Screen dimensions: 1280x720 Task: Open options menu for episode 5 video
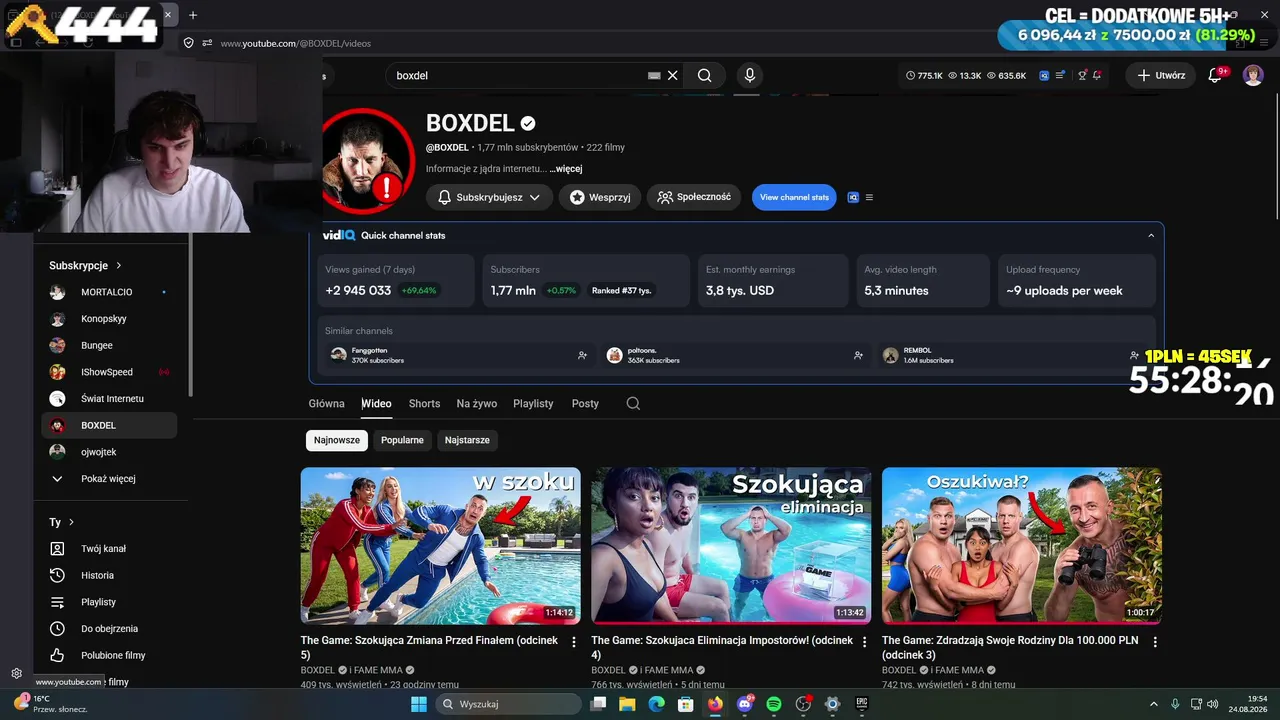[x=574, y=642]
